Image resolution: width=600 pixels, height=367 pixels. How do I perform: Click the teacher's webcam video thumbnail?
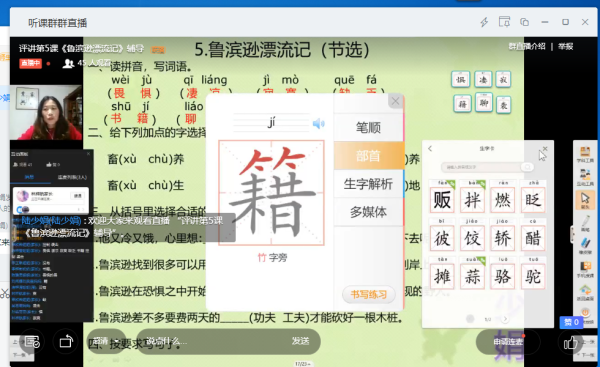coord(46,112)
